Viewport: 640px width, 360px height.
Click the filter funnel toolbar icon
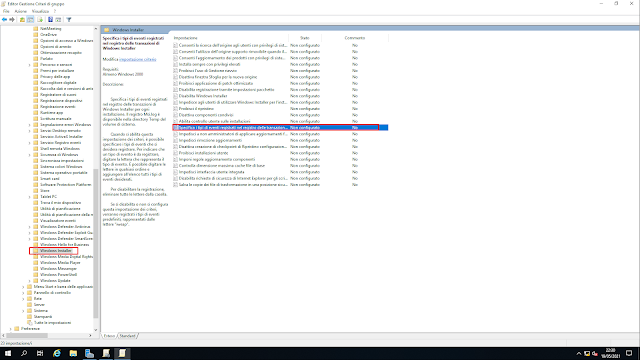click(69, 20)
